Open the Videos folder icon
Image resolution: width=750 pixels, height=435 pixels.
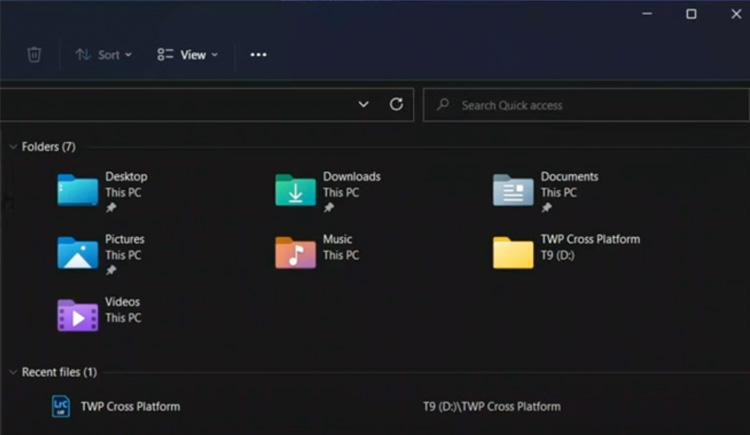[77, 315]
